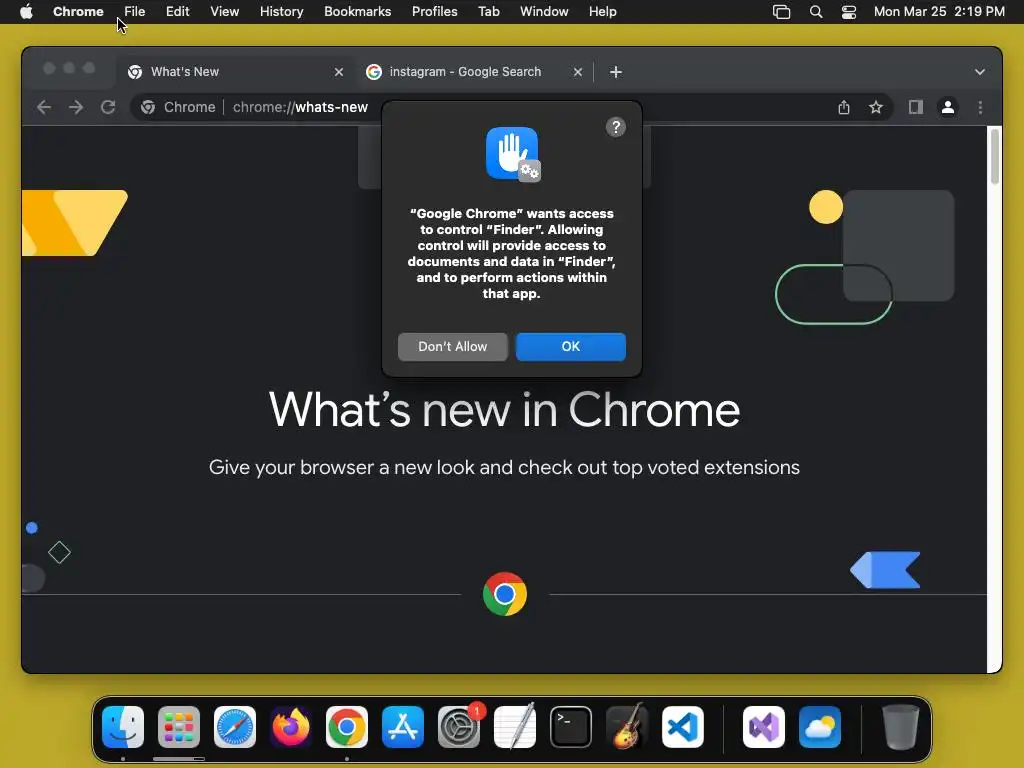Viewport: 1024px width, 768px height.
Task: Click Don't Allow in the permission dialog
Action: coord(453,347)
